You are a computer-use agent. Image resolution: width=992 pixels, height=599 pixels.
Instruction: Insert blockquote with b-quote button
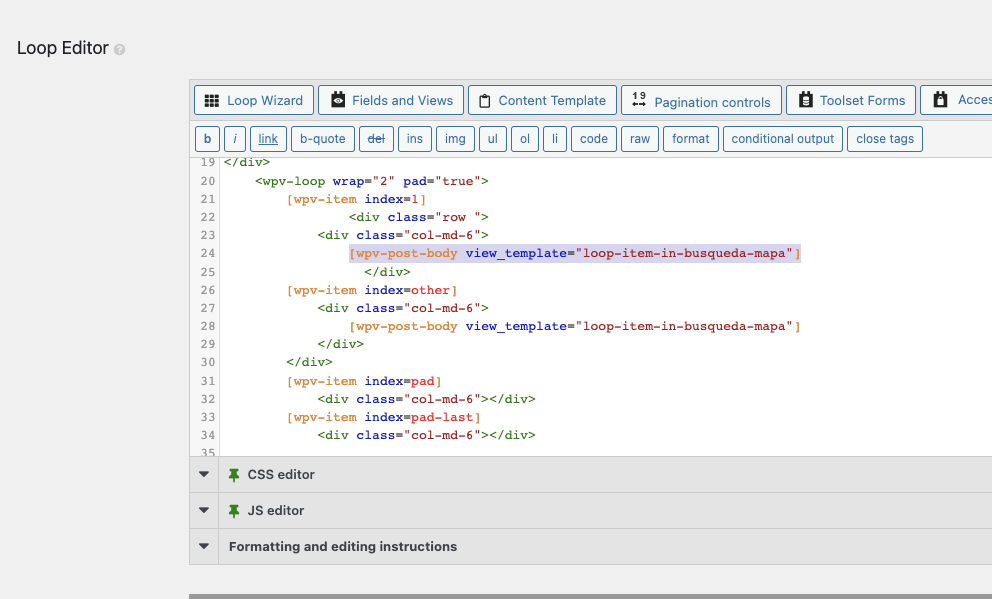coord(323,139)
